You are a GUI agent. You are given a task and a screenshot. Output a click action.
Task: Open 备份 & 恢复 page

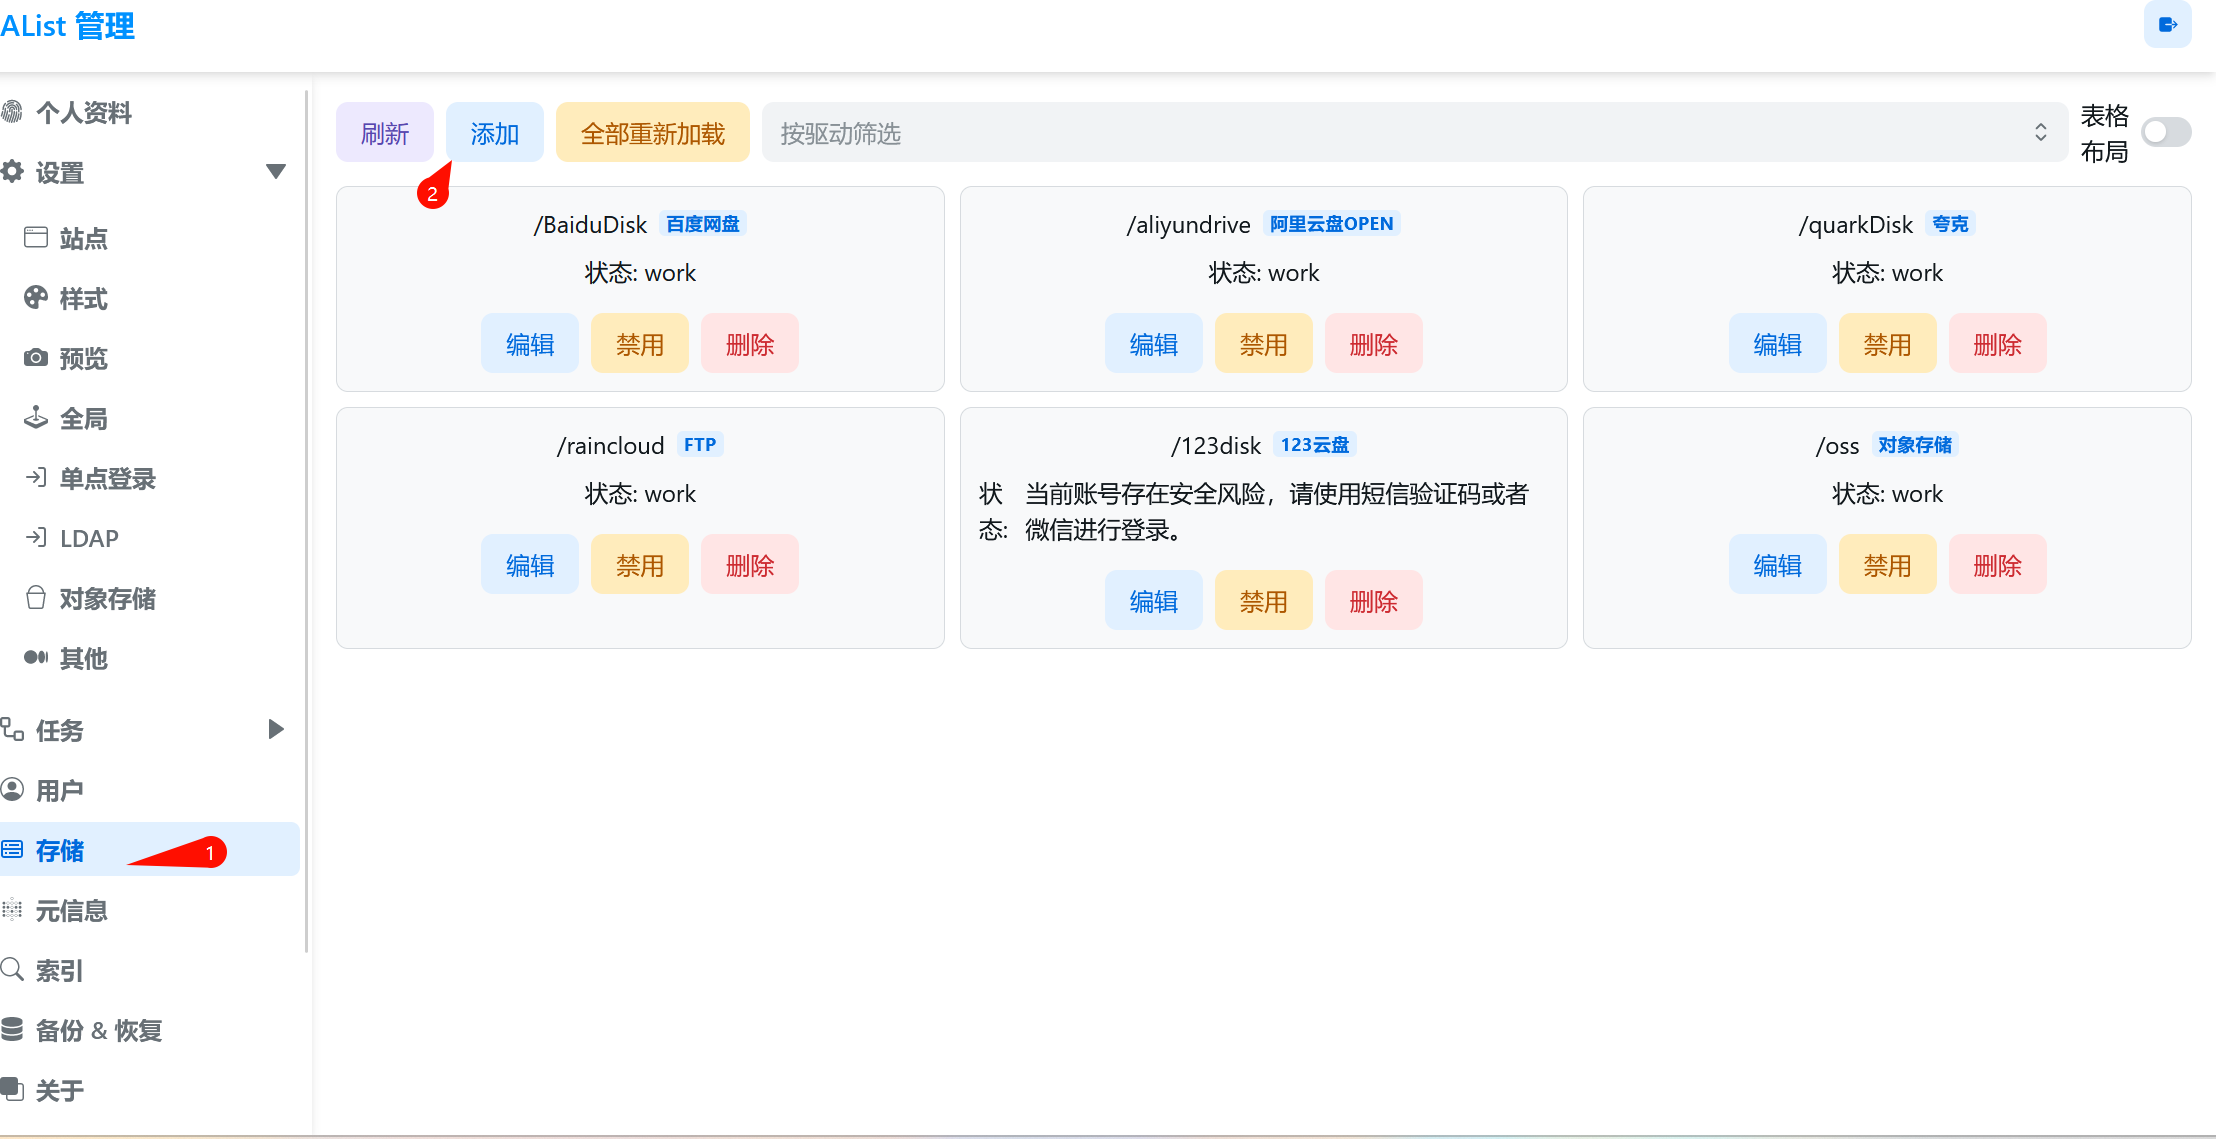(x=99, y=1031)
